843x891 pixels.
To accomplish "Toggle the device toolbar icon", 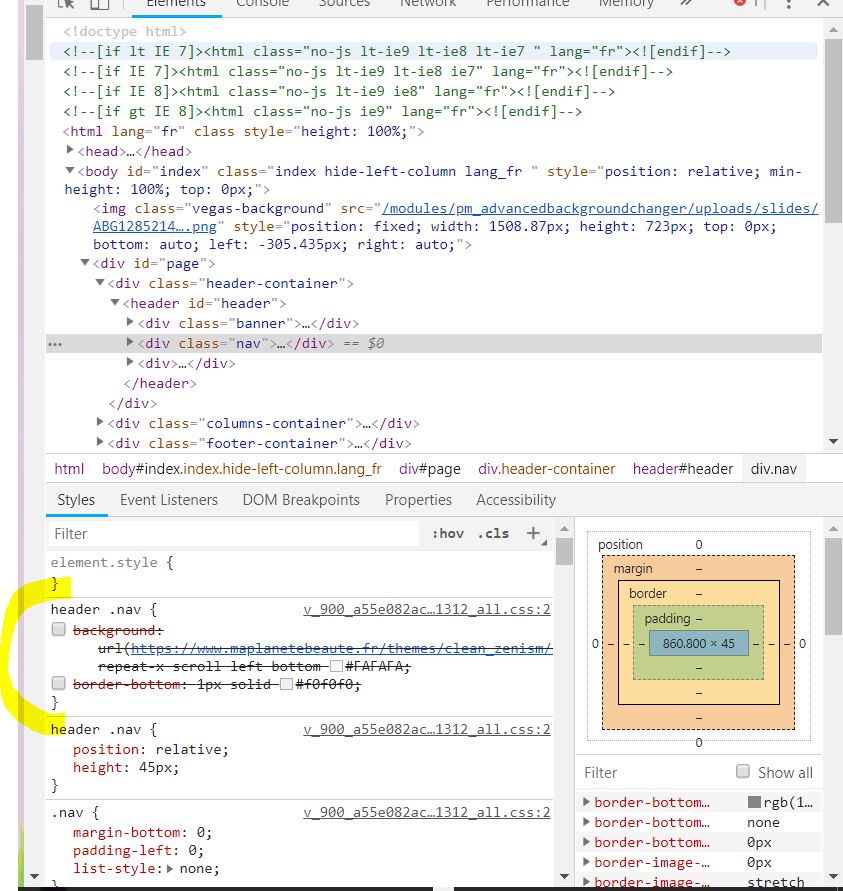I will [99, 4].
